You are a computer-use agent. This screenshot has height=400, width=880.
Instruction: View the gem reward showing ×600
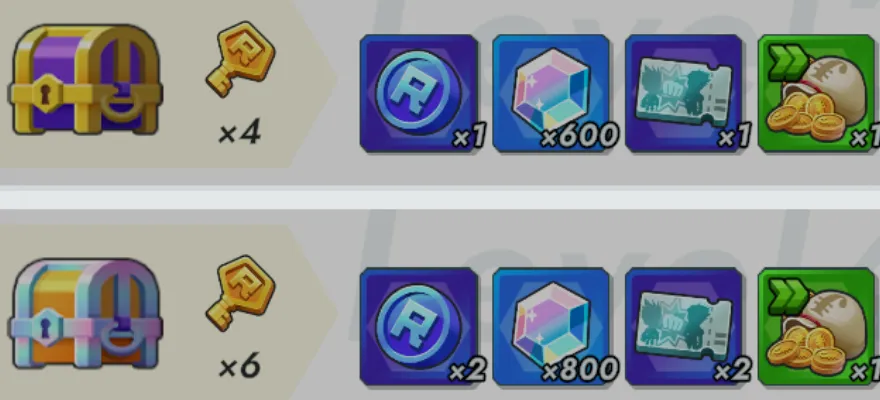(x=551, y=93)
